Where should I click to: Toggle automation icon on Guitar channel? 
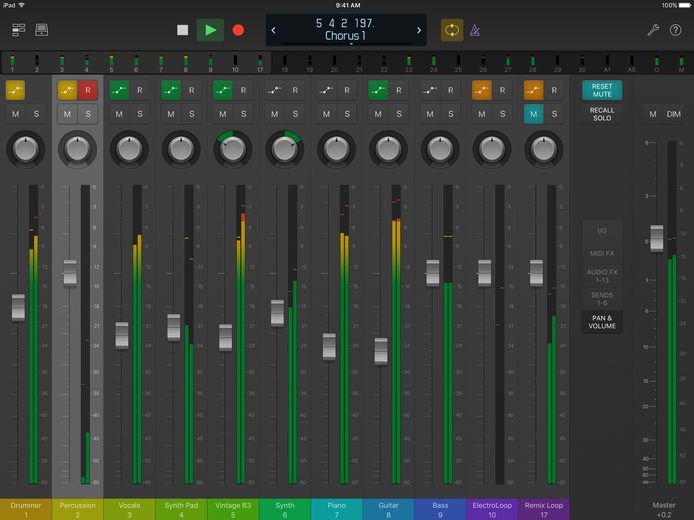tap(378, 90)
